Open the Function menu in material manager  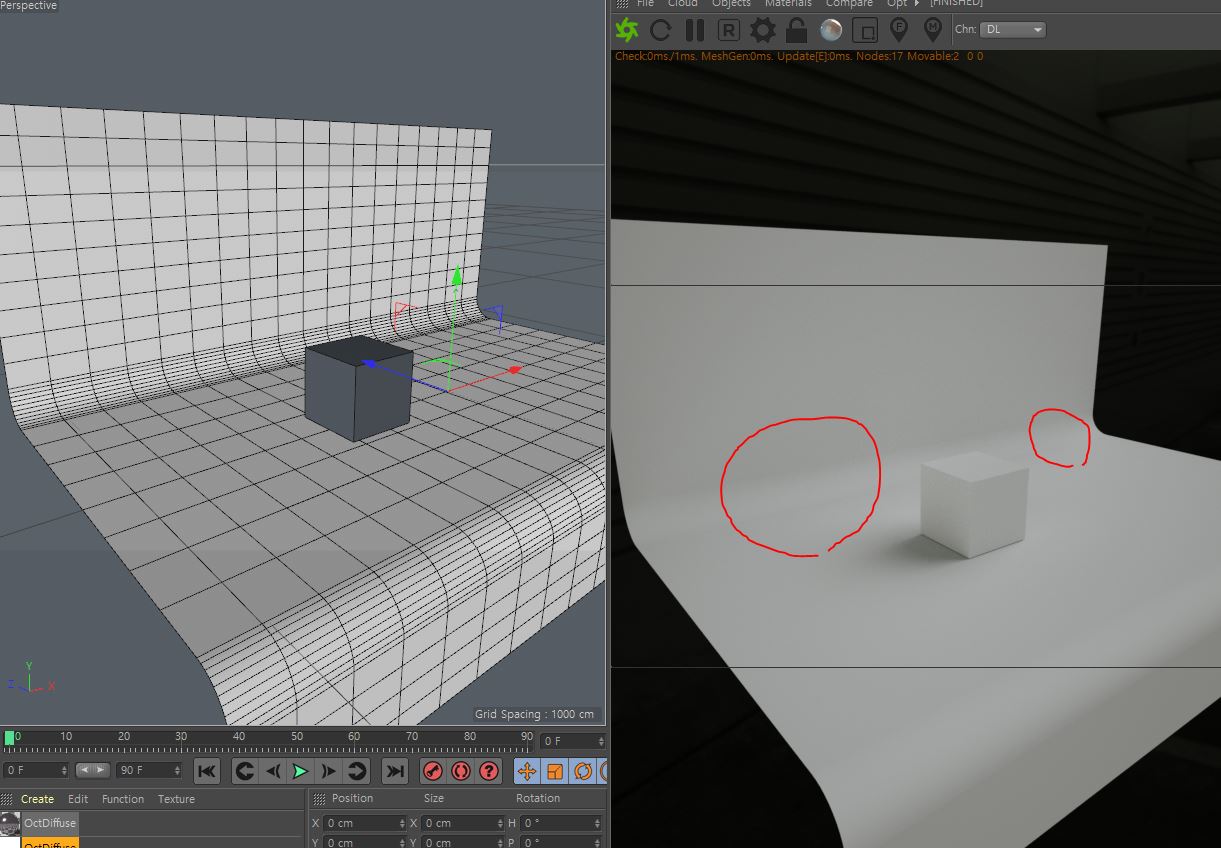click(x=123, y=799)
